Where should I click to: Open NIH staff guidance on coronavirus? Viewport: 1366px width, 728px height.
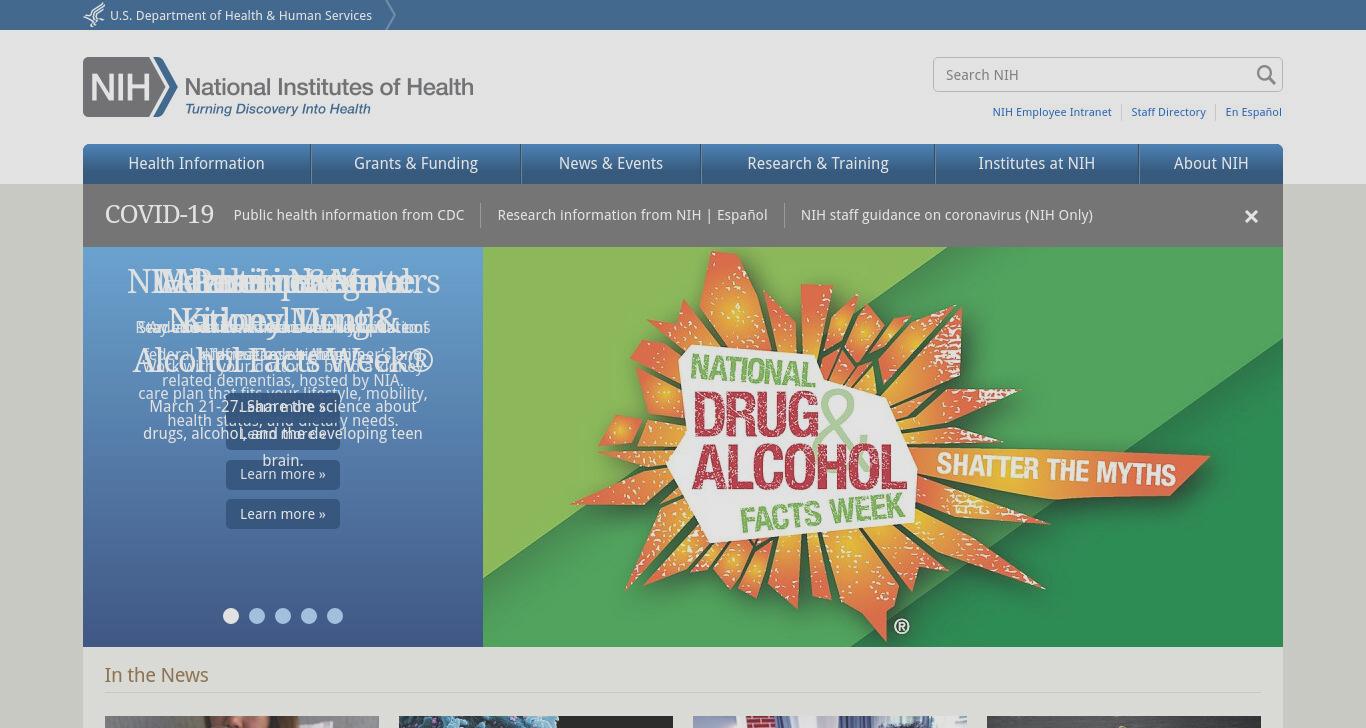947,215
